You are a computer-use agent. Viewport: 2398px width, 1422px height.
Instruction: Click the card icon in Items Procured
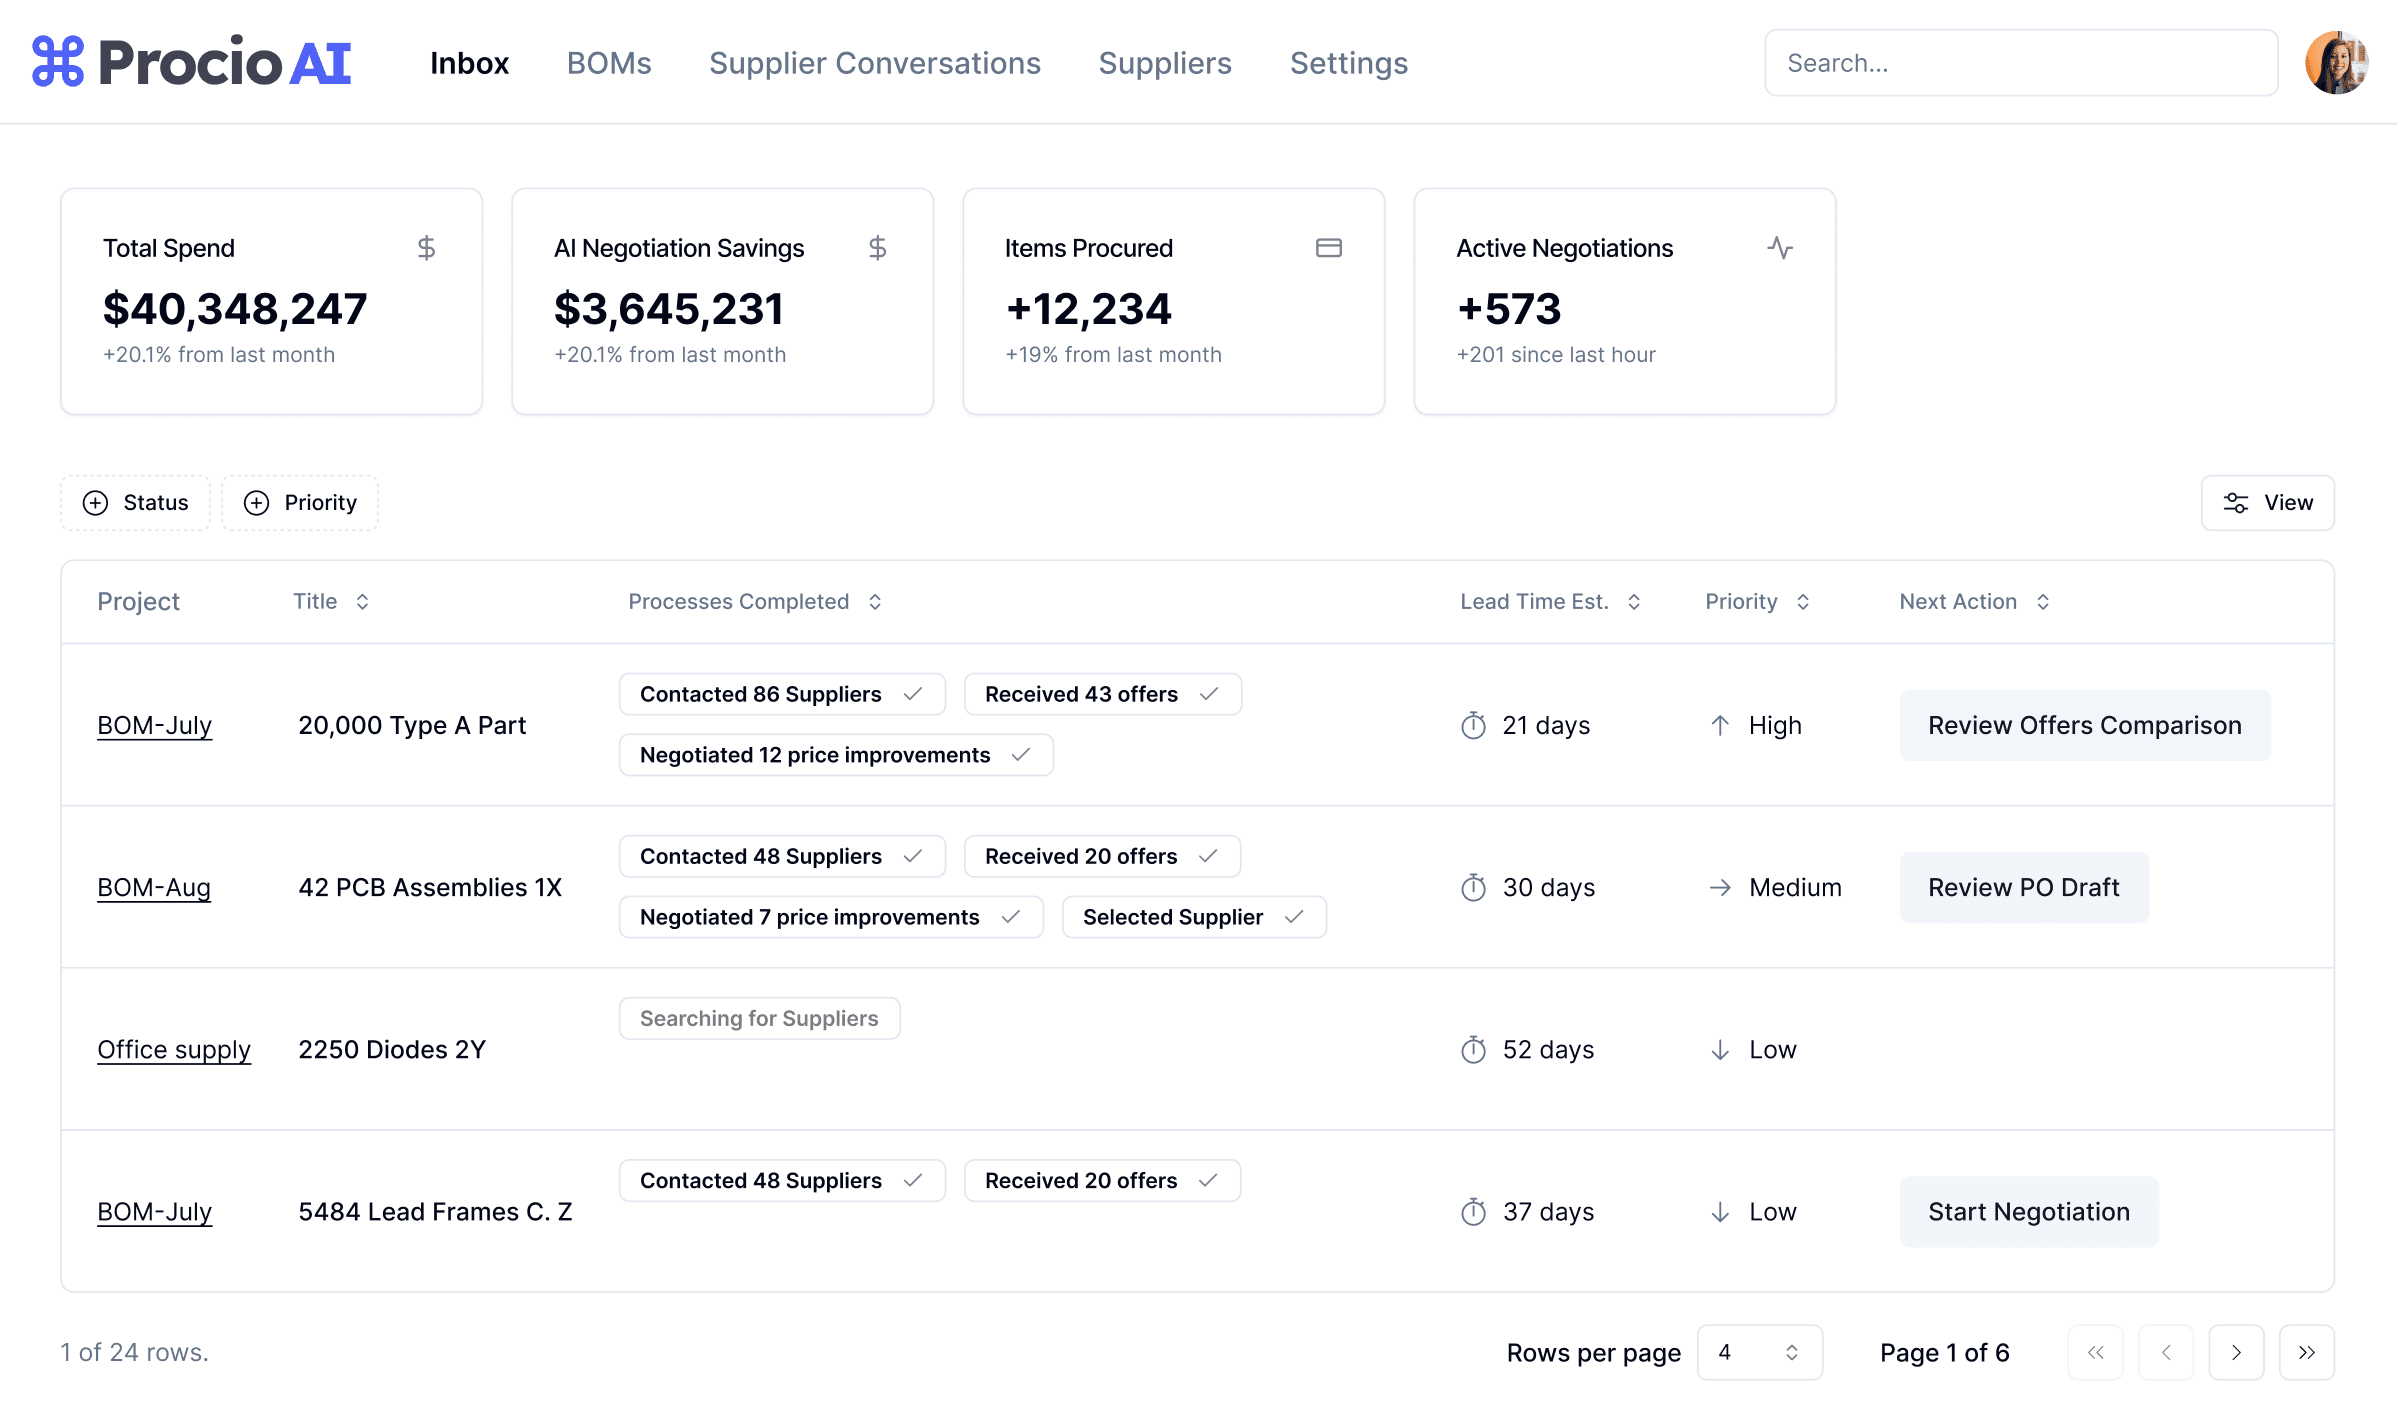(x=1328, y=248)
